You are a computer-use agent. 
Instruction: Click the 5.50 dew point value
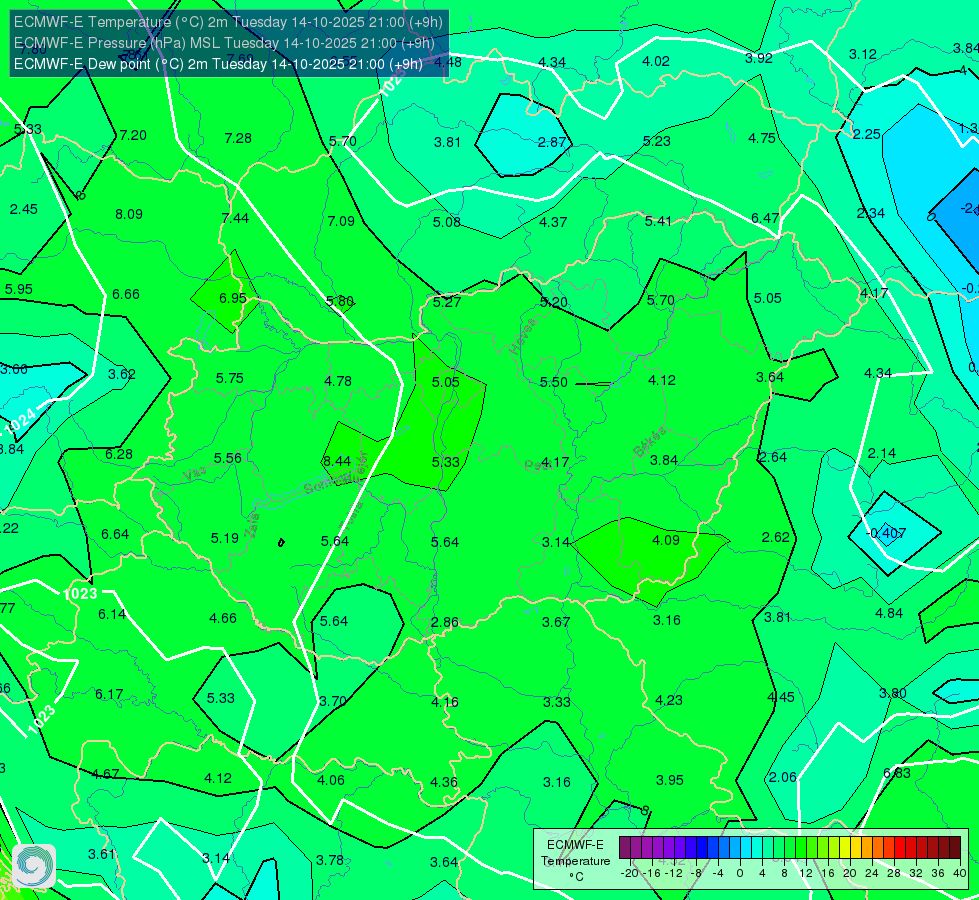[x=554, y=382]
